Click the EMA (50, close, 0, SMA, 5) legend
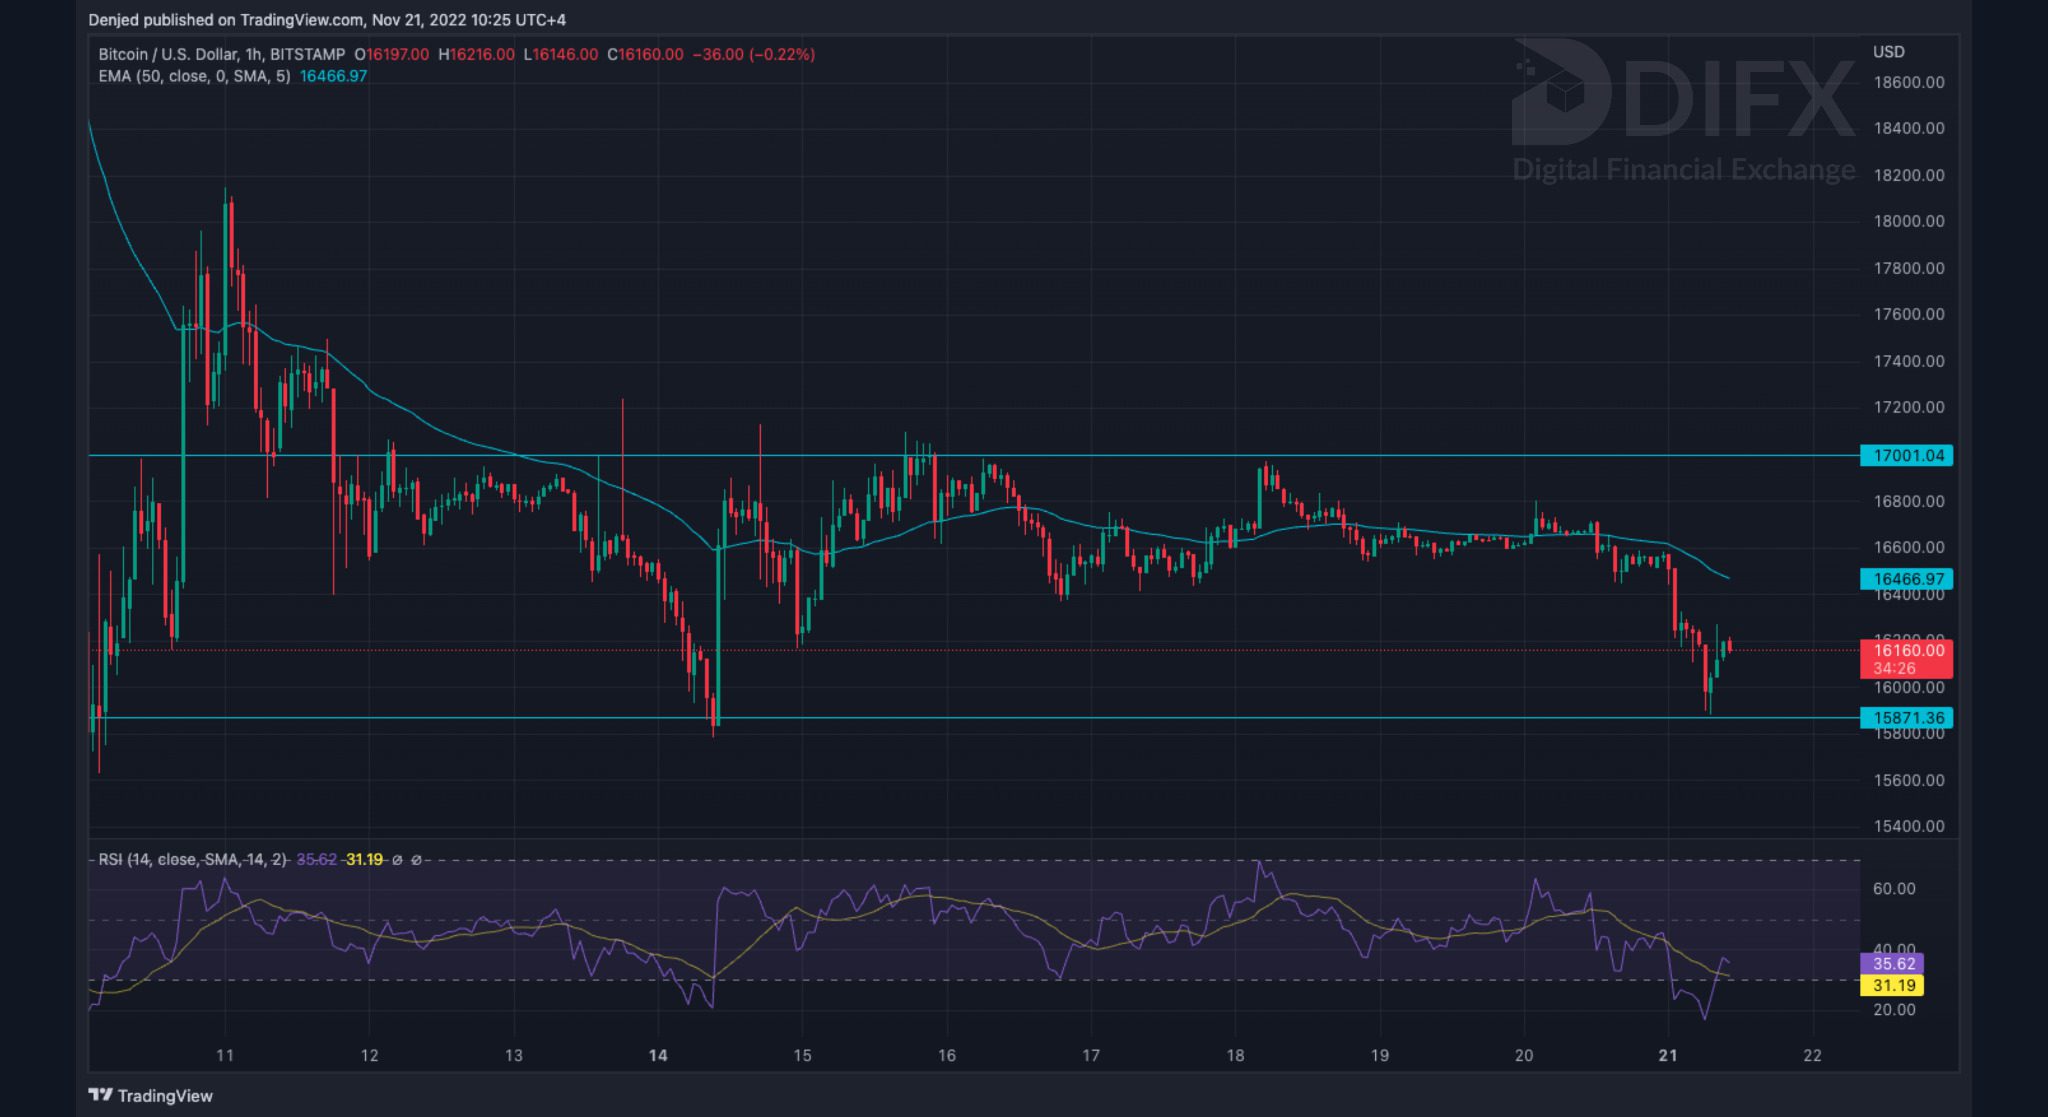The image size is (2048, 1117). (x=194, y=76)
